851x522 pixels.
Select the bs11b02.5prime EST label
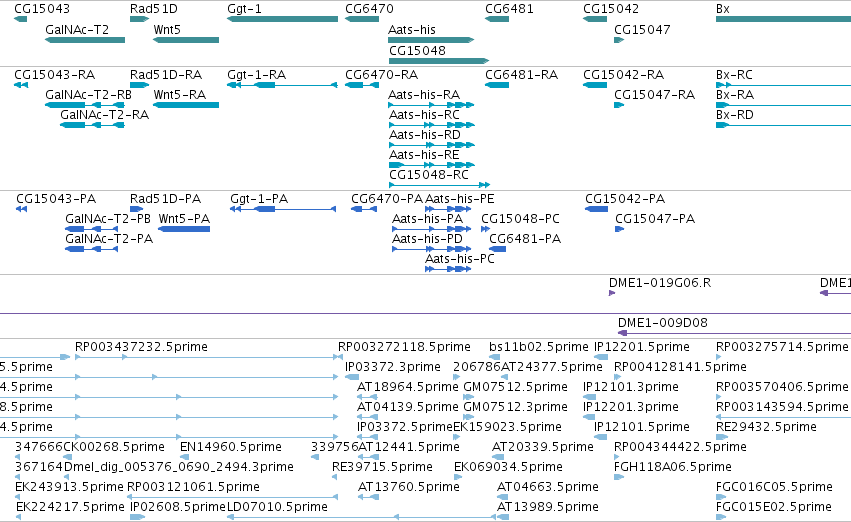click(538, 347)
